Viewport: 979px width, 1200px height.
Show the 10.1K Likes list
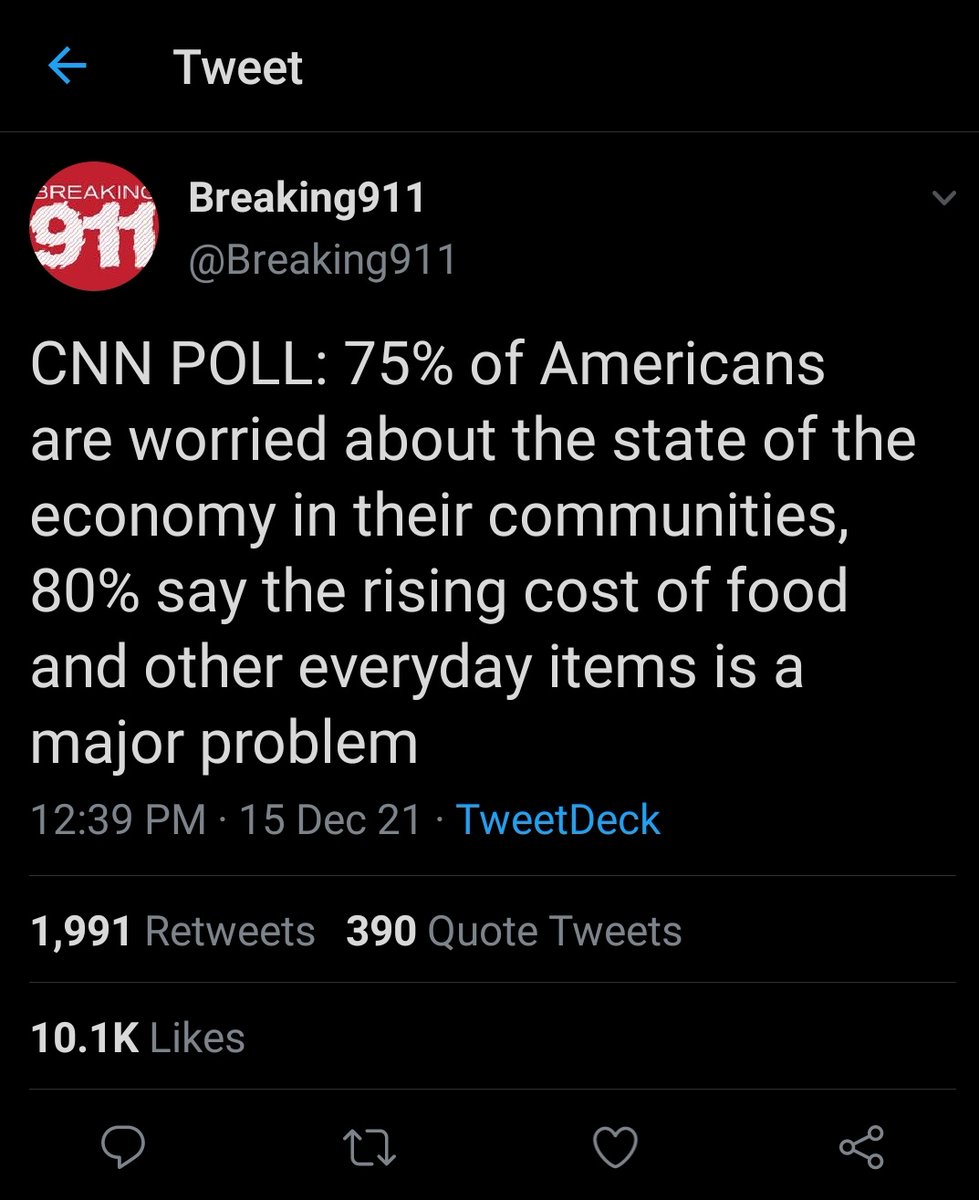click(x=138, y=1037)
